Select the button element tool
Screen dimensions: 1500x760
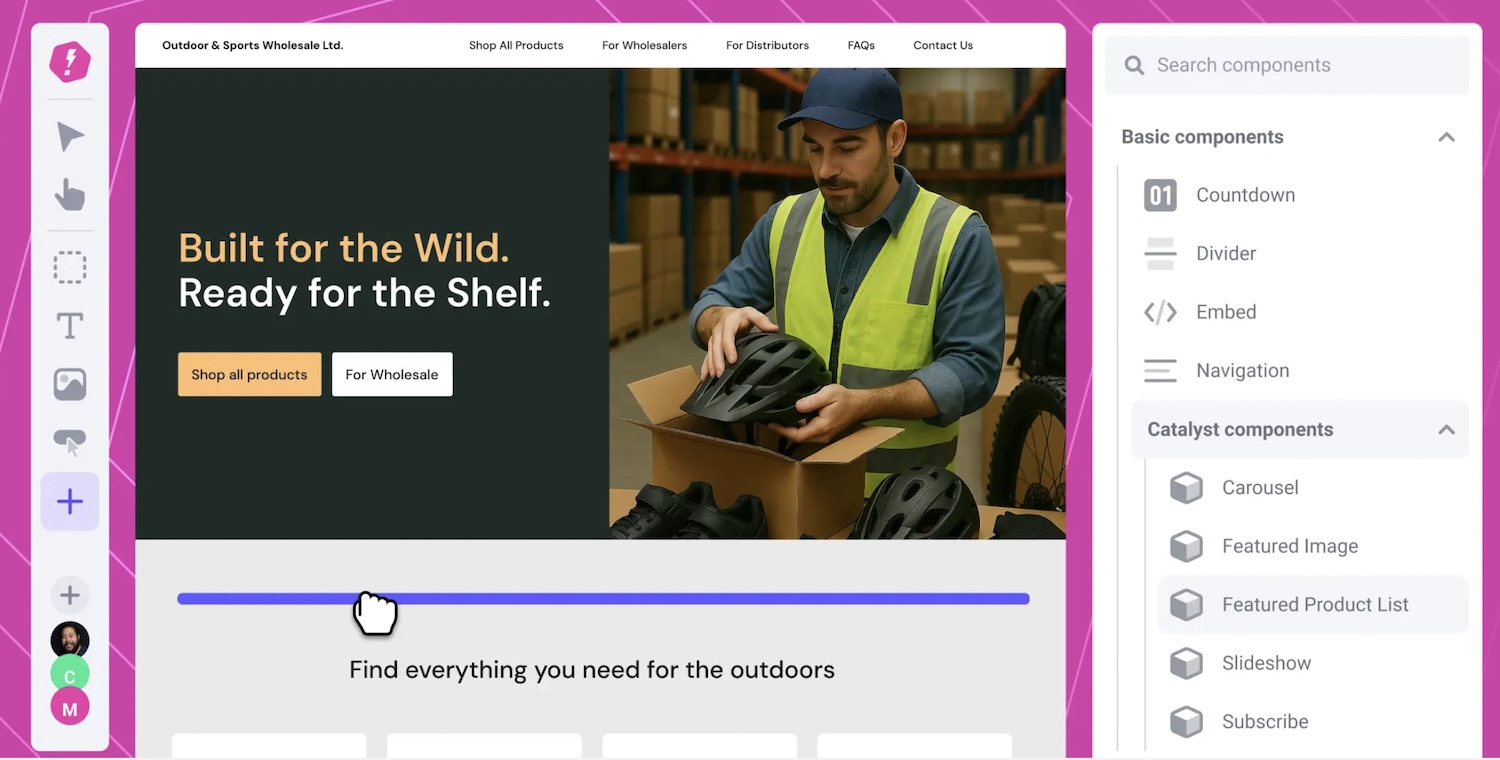click(x=70, y=442)
